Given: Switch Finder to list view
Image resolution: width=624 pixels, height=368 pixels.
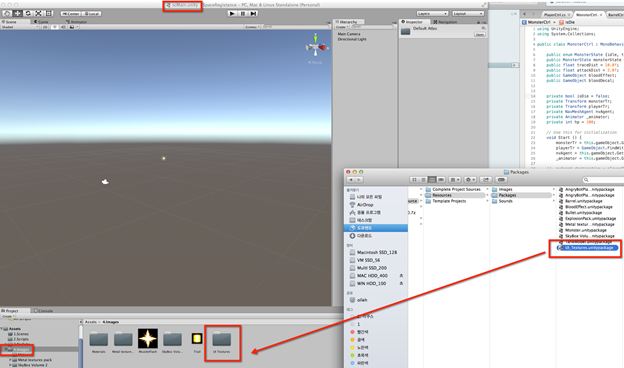Looking at the screenshot, I should click(x=423, y=180).
